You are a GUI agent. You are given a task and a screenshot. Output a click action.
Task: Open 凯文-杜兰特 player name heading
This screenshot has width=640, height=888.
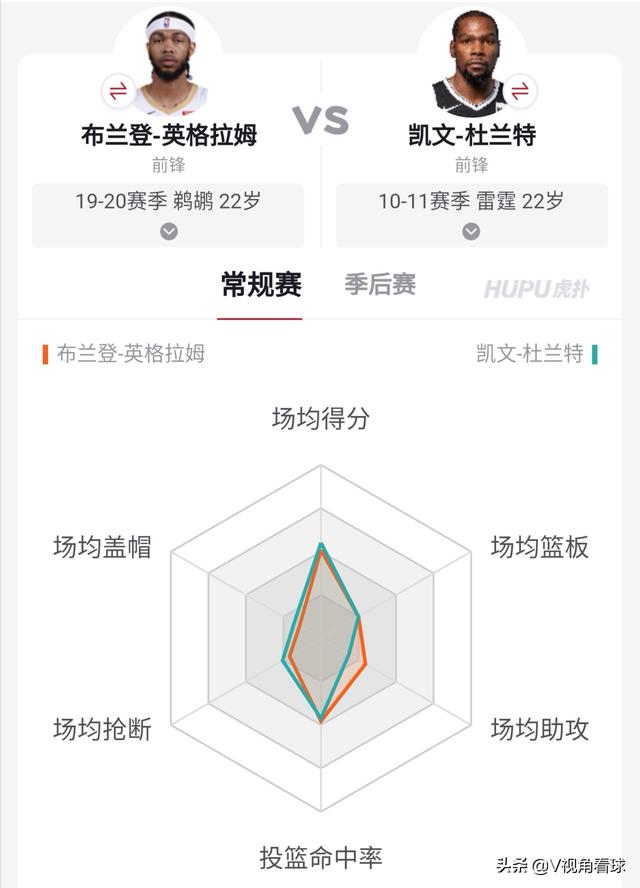point(472,135)
